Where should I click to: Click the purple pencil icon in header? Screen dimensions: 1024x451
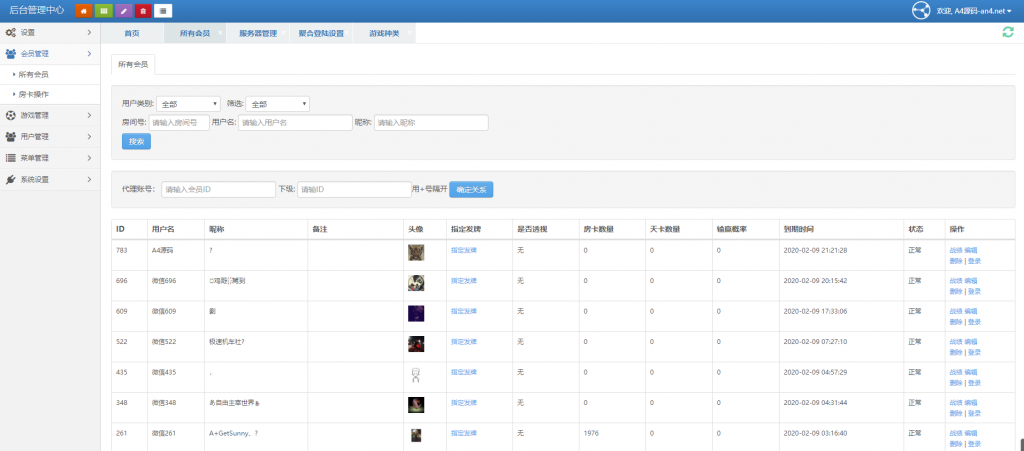[123, 11]
